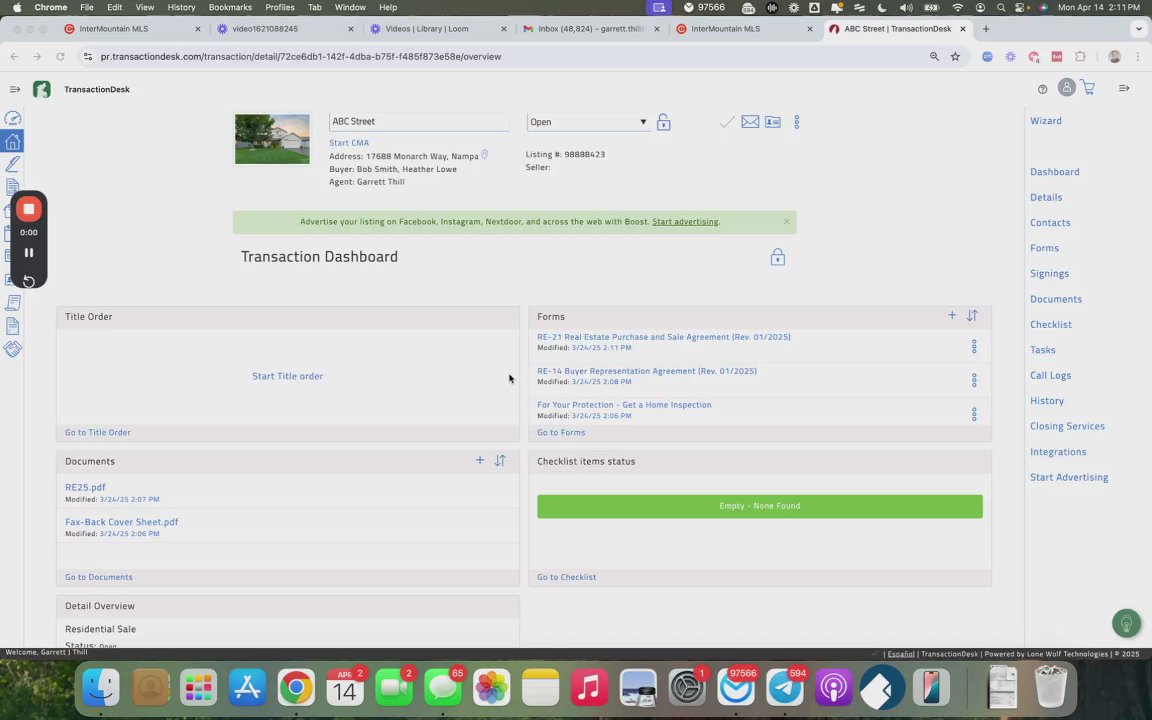Restart the Loom recording
Viewport: 1152px width, 720px height.
29,281
